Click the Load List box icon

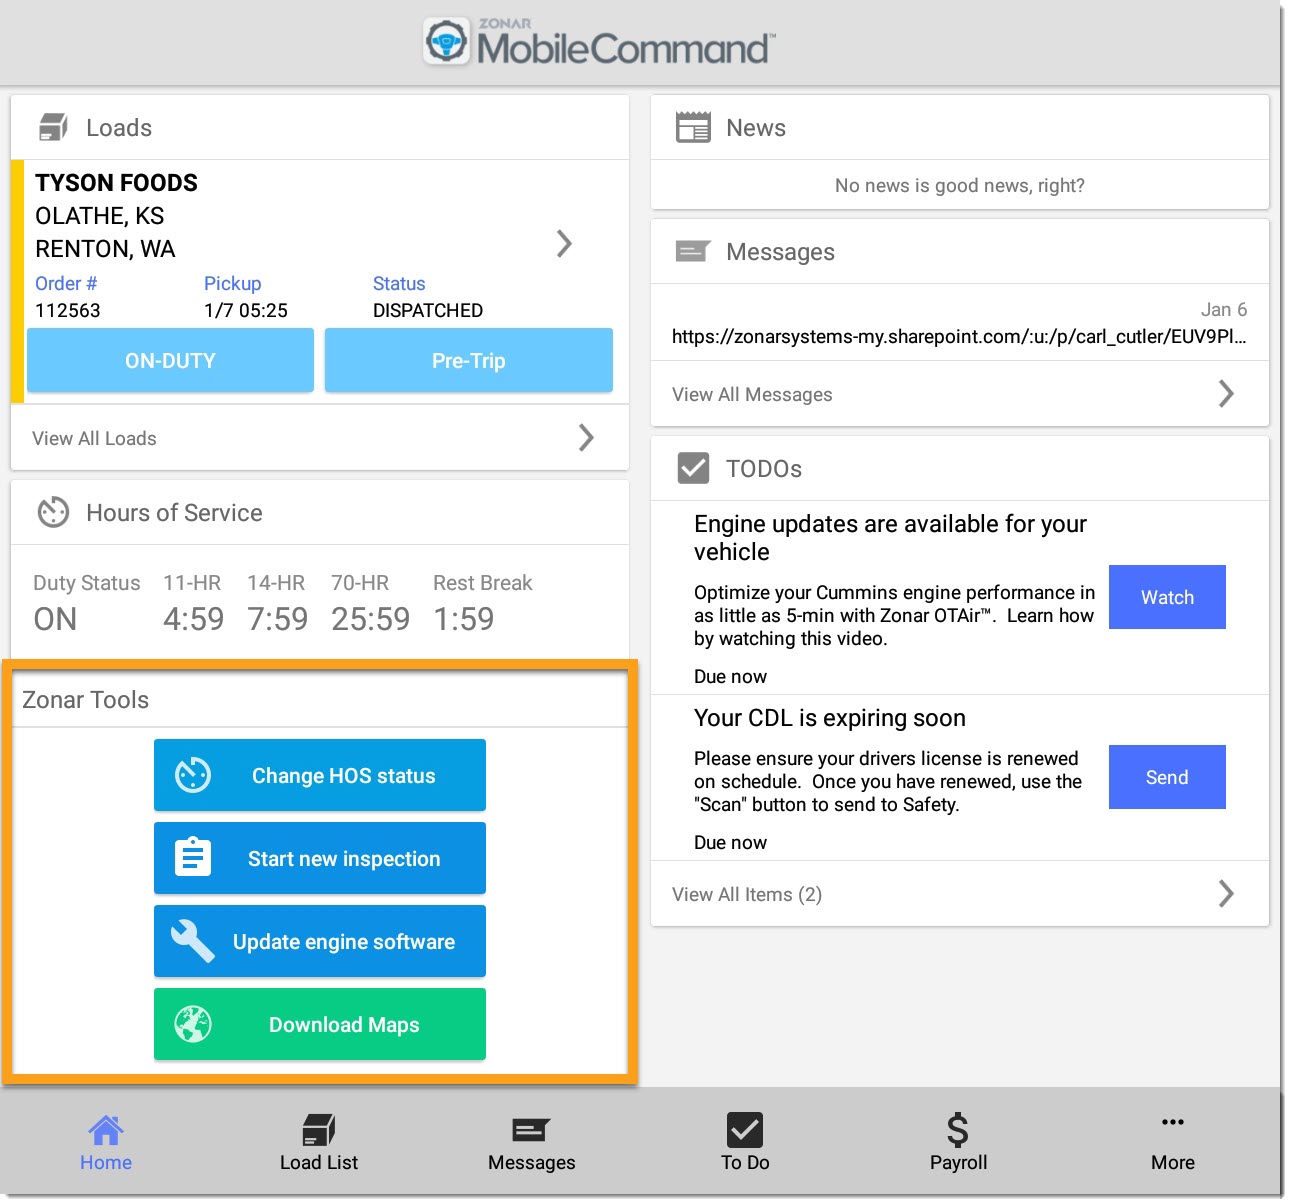[319, 1130]
